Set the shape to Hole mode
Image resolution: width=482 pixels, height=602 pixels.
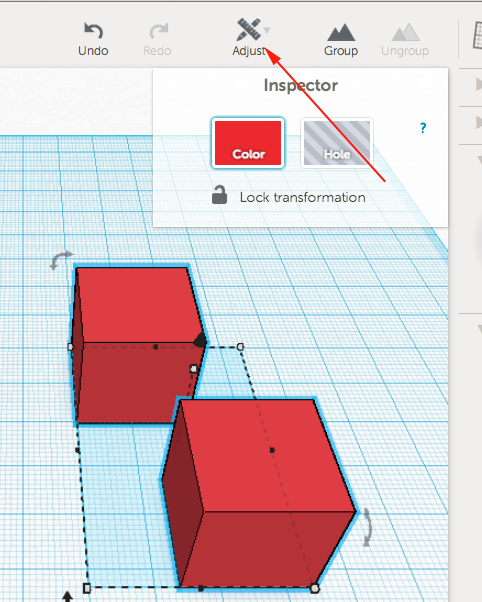point(337,143)
